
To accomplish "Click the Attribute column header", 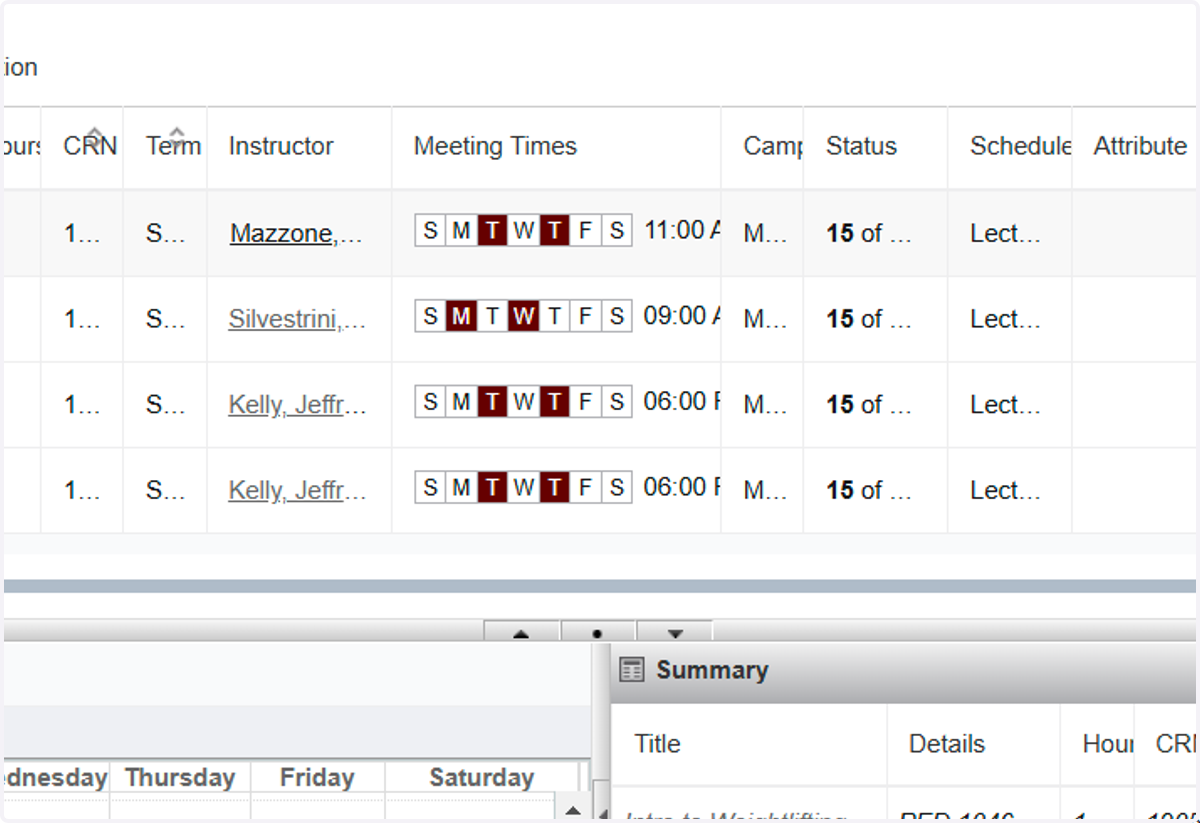I will (x=1139, y=146).
